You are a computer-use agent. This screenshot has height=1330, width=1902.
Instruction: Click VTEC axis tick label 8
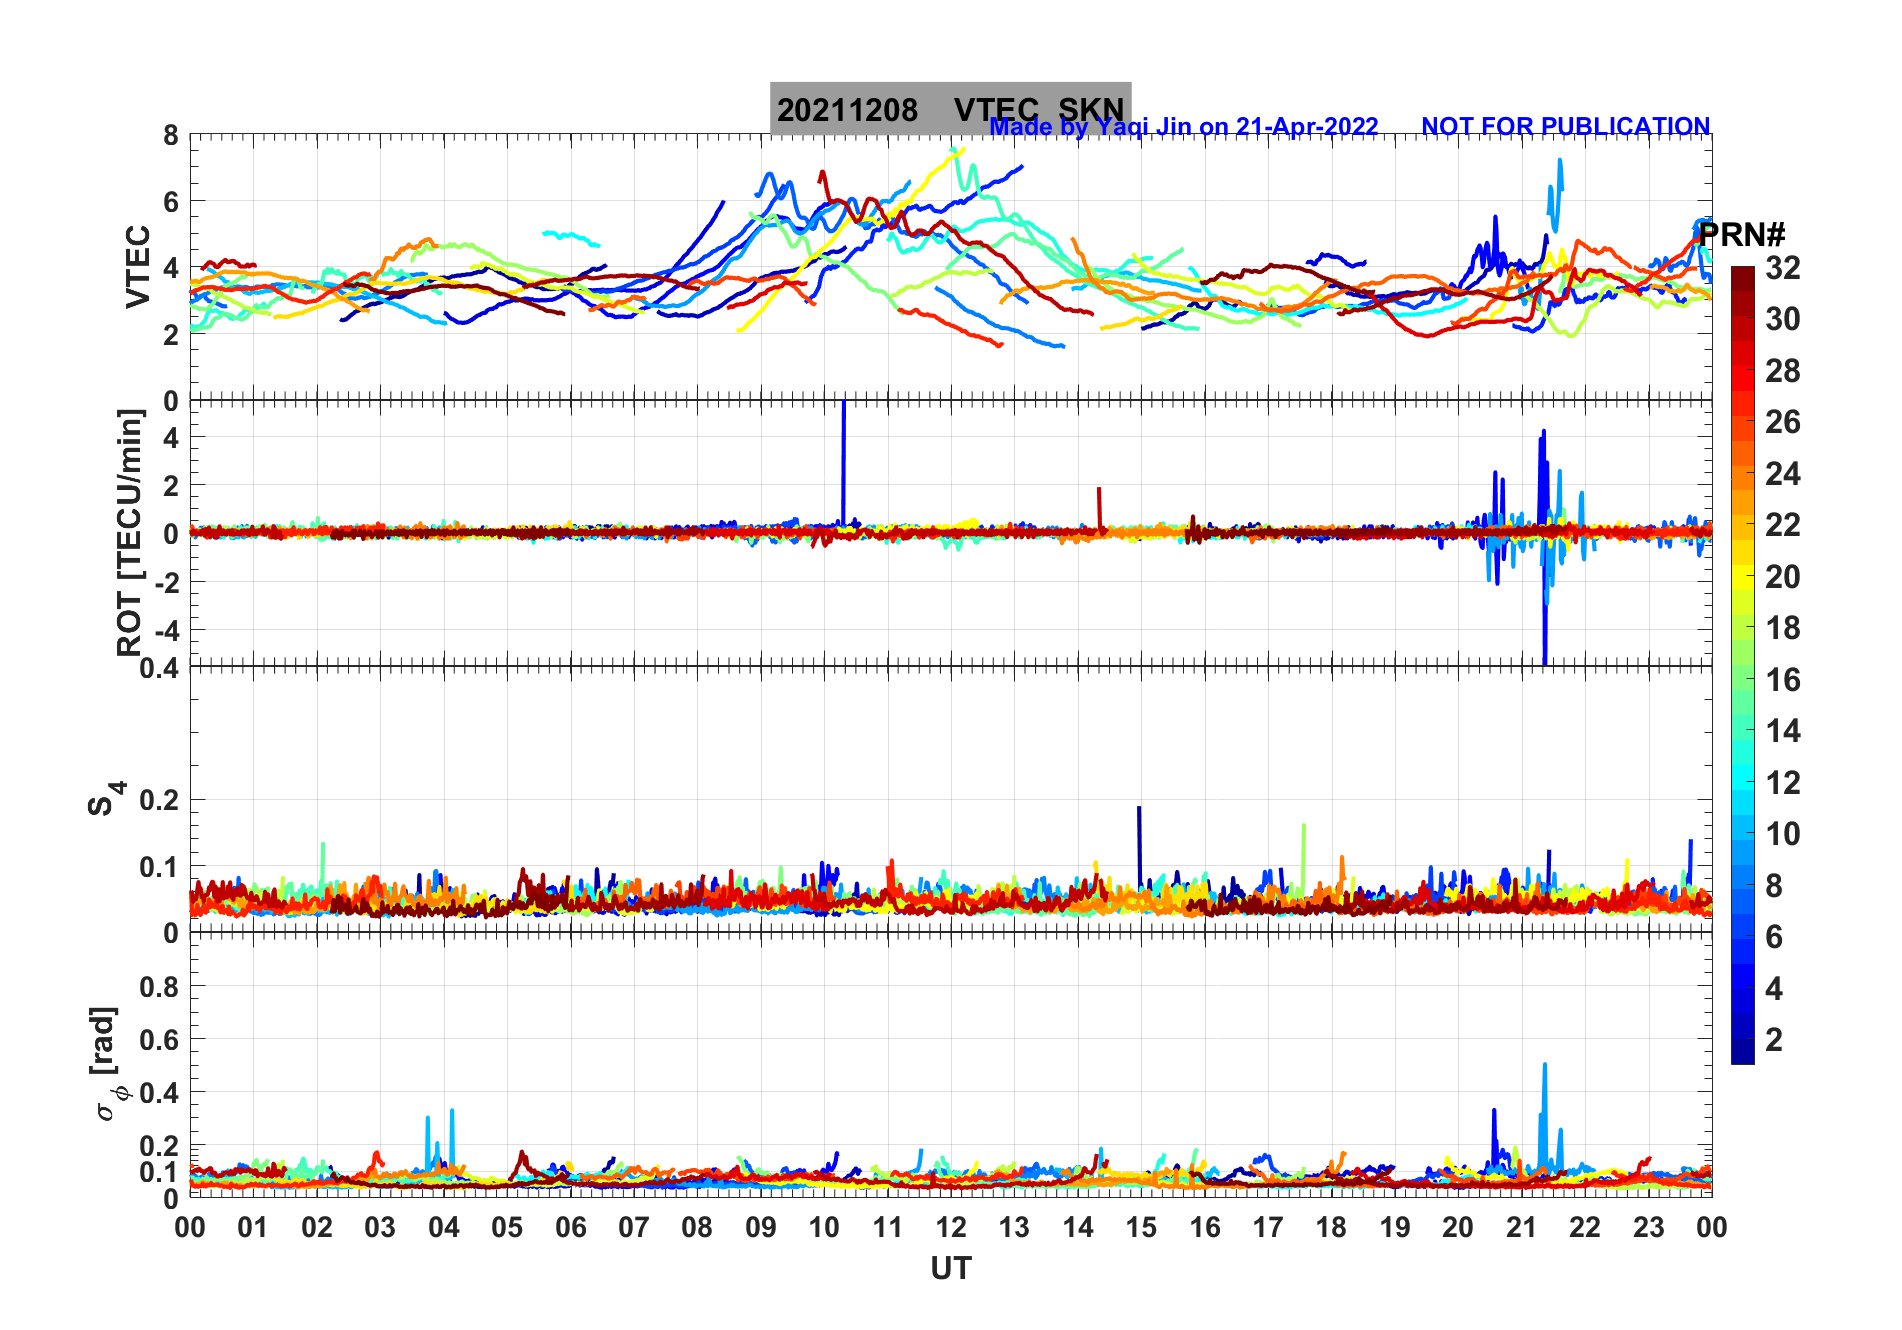[x=171, y=135]
